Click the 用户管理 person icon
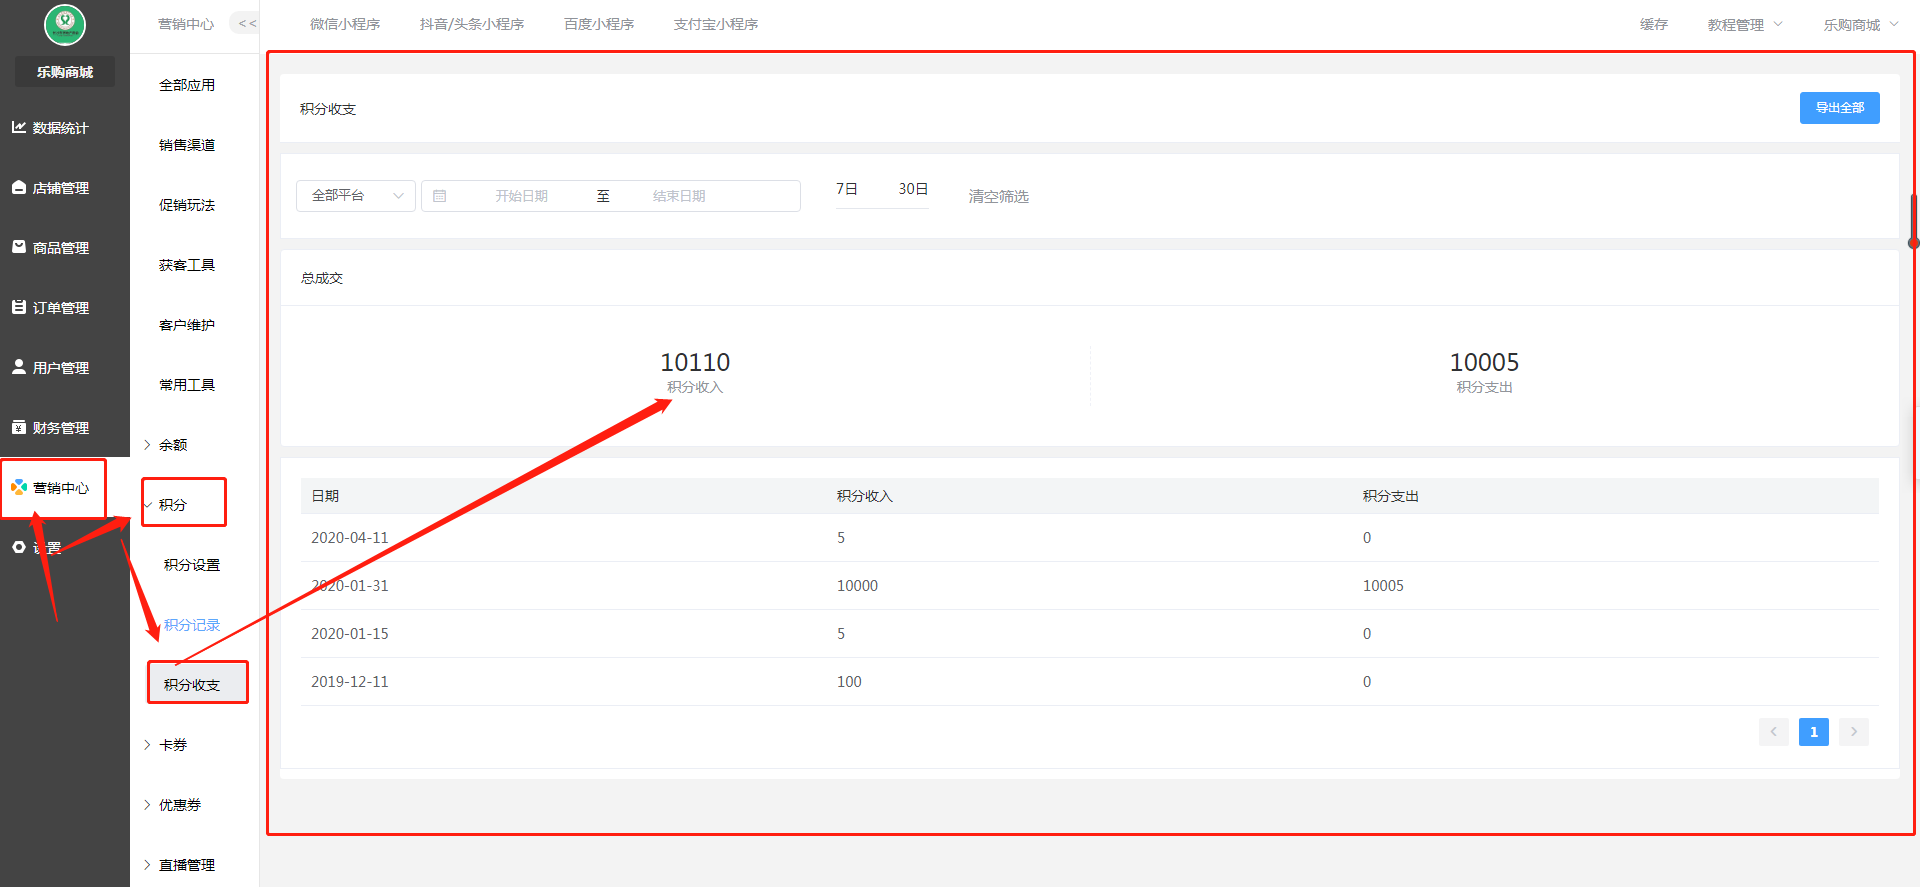The height and width of the screenshot is (887, 1920). tap(19, 367)
